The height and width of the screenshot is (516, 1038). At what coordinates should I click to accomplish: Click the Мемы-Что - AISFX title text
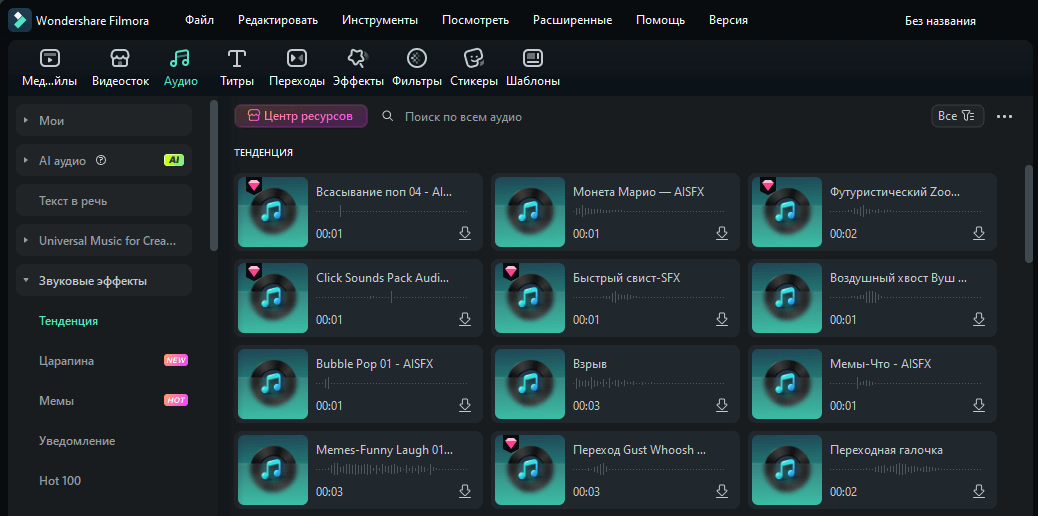pos(880,364)
